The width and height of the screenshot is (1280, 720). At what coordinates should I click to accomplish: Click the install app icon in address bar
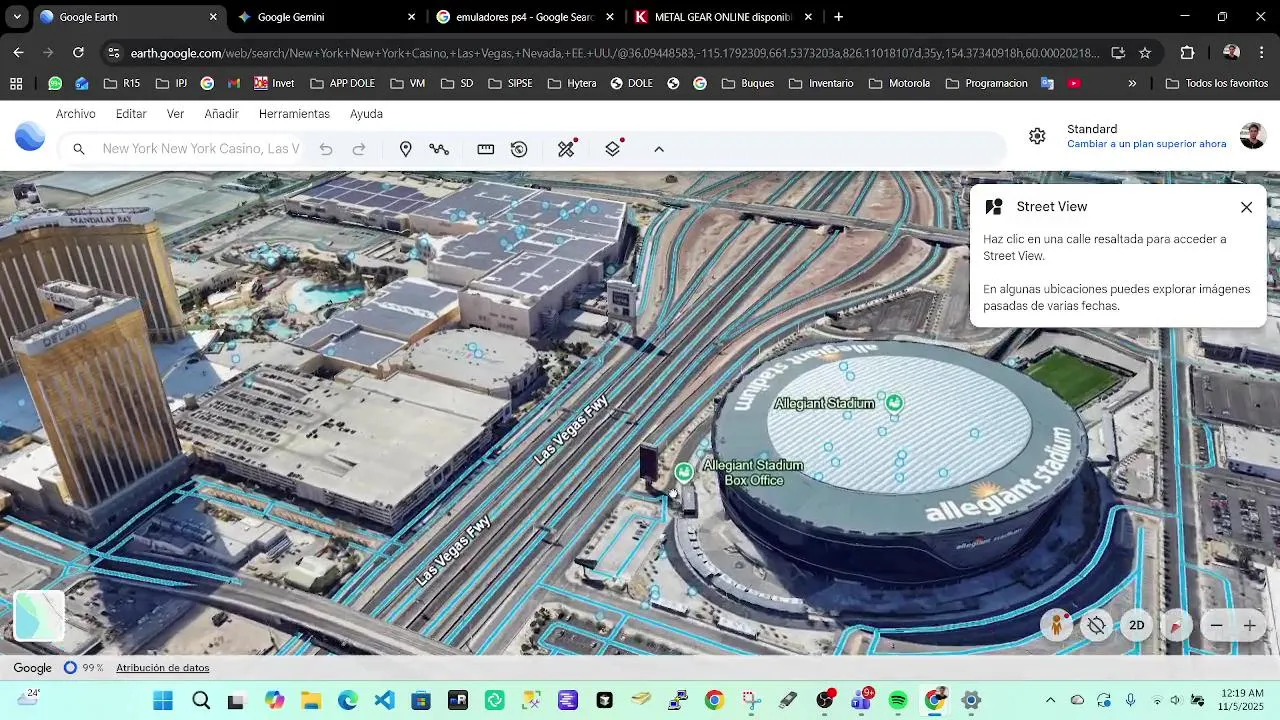(1118, 53)
